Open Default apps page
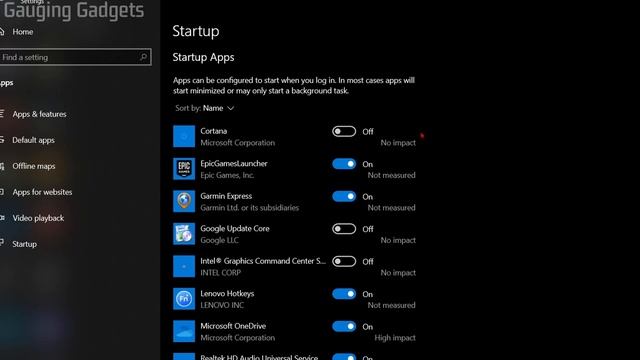This screenshot has height=360, width=640. pyautogui.click(x=33, y=140)
